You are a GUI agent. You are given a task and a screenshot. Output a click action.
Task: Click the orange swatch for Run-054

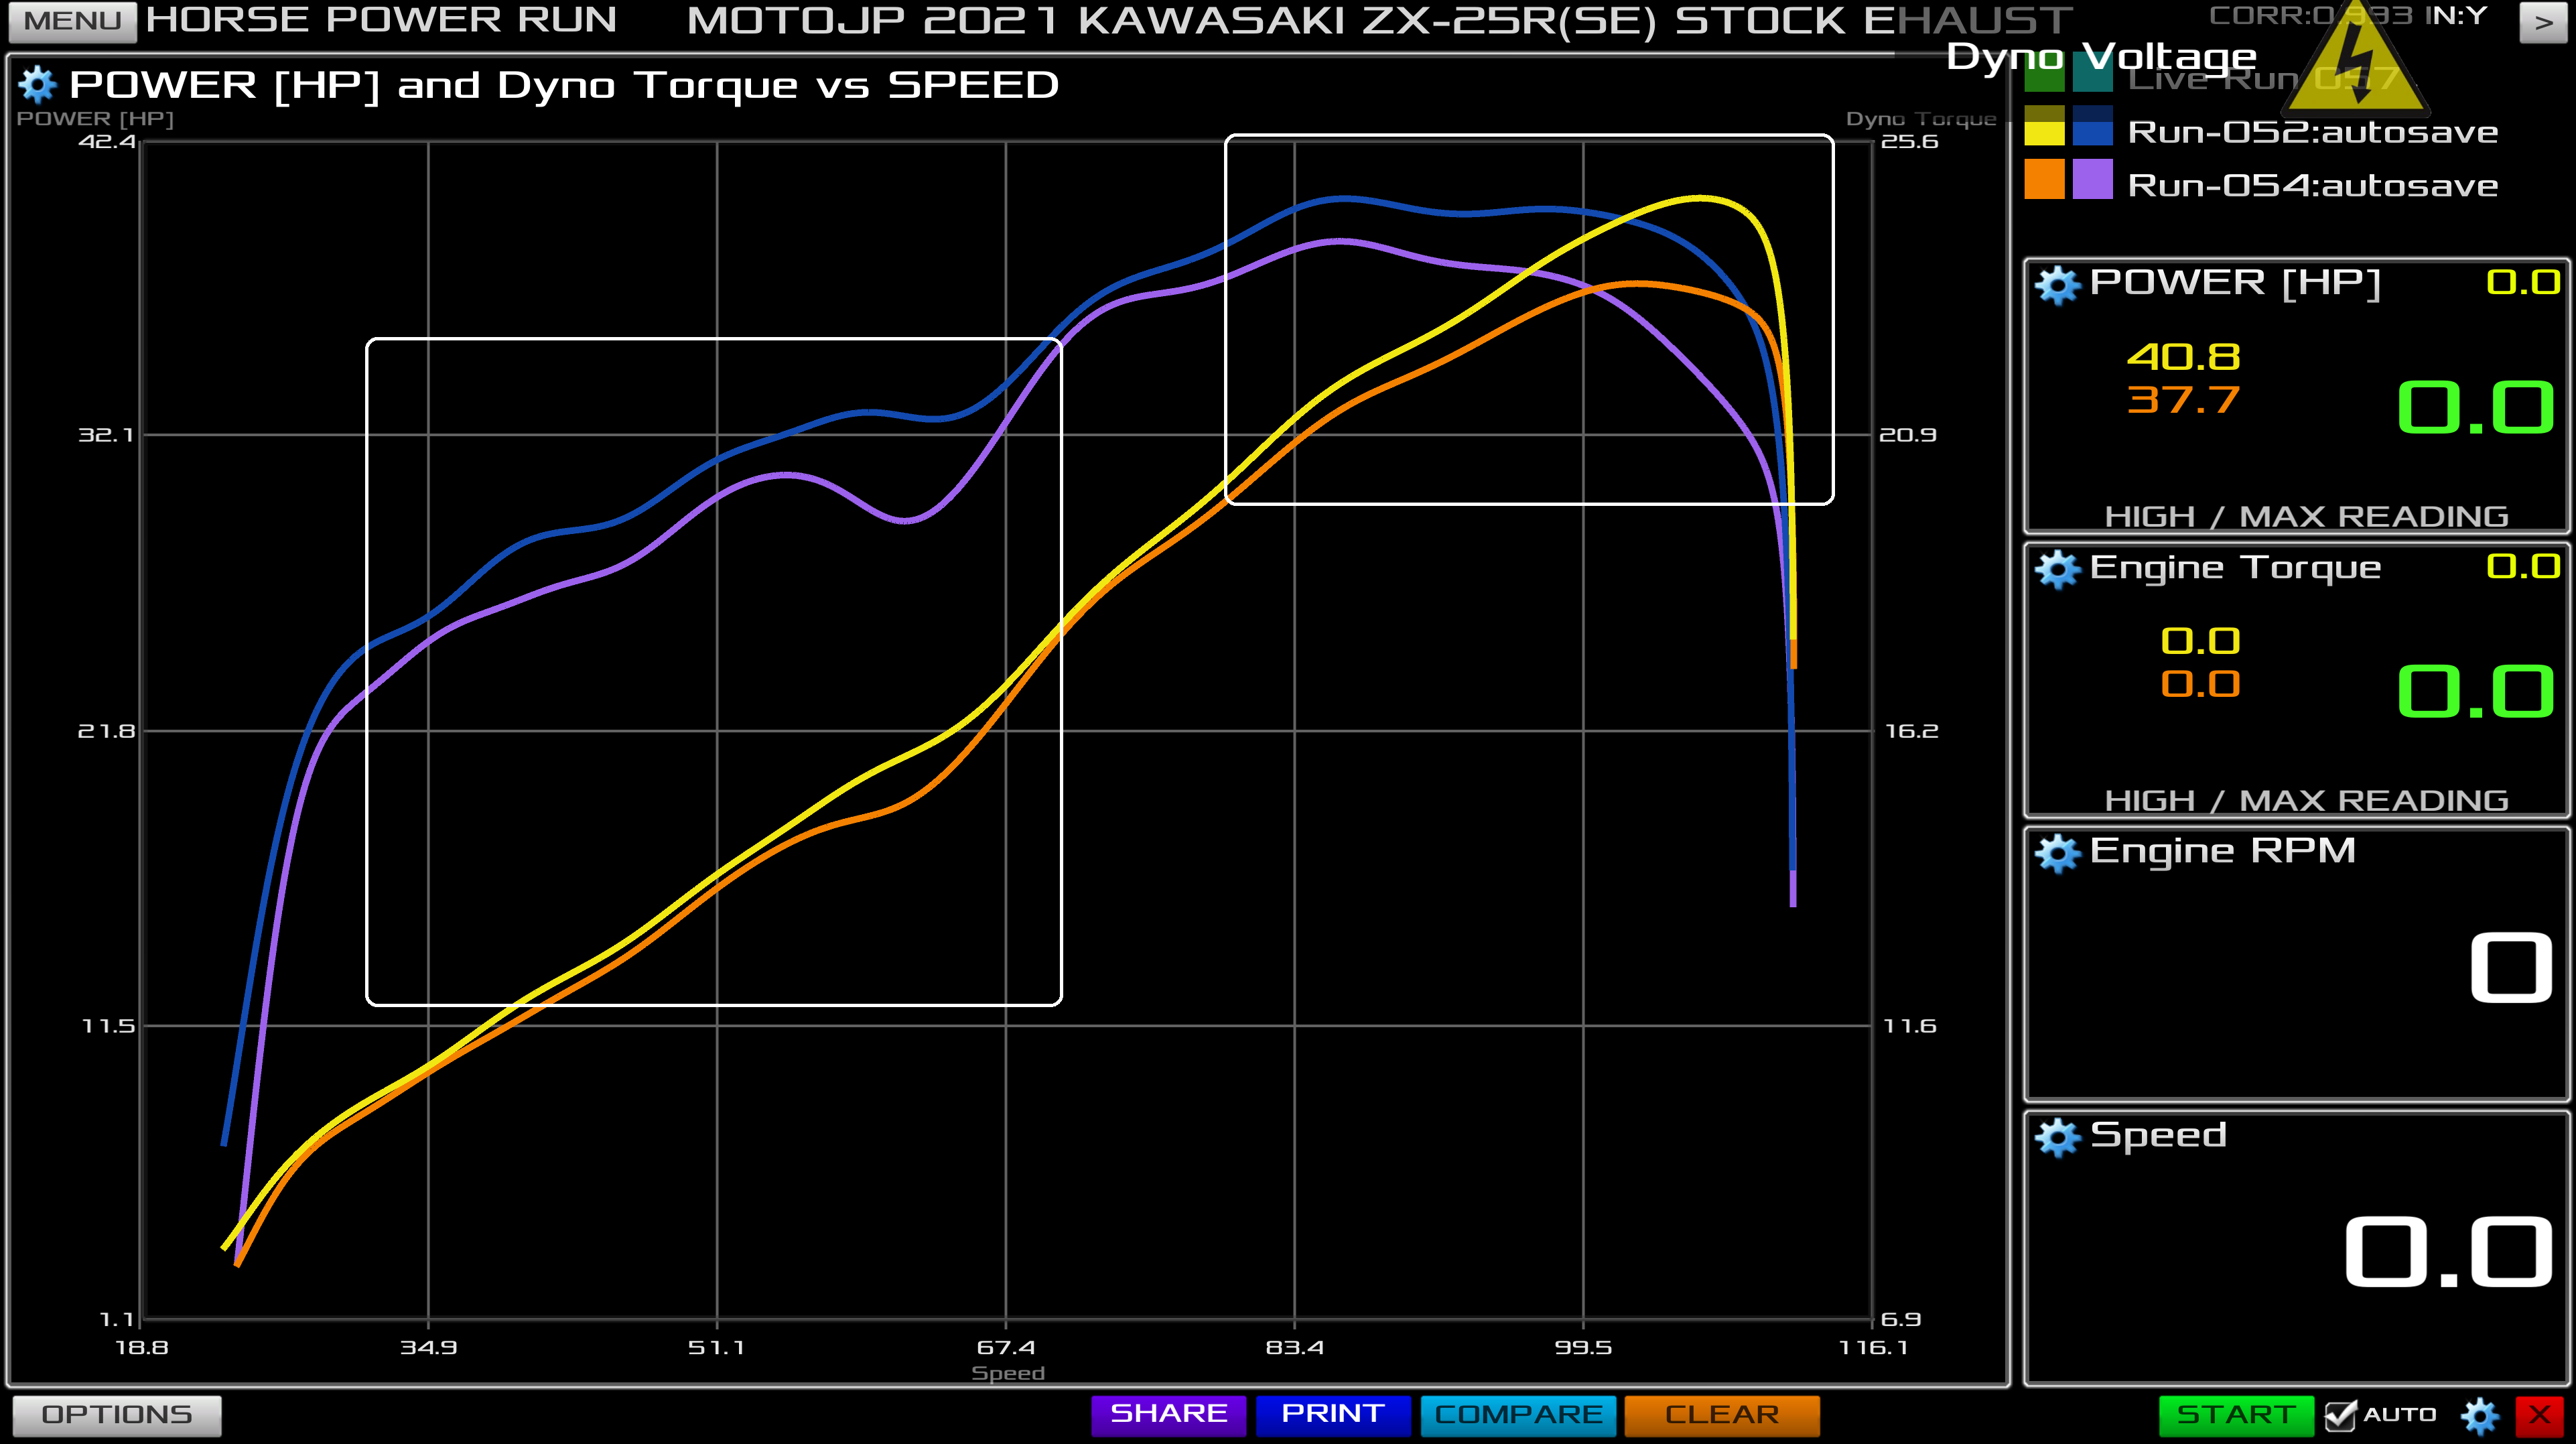click(2044, 179)
